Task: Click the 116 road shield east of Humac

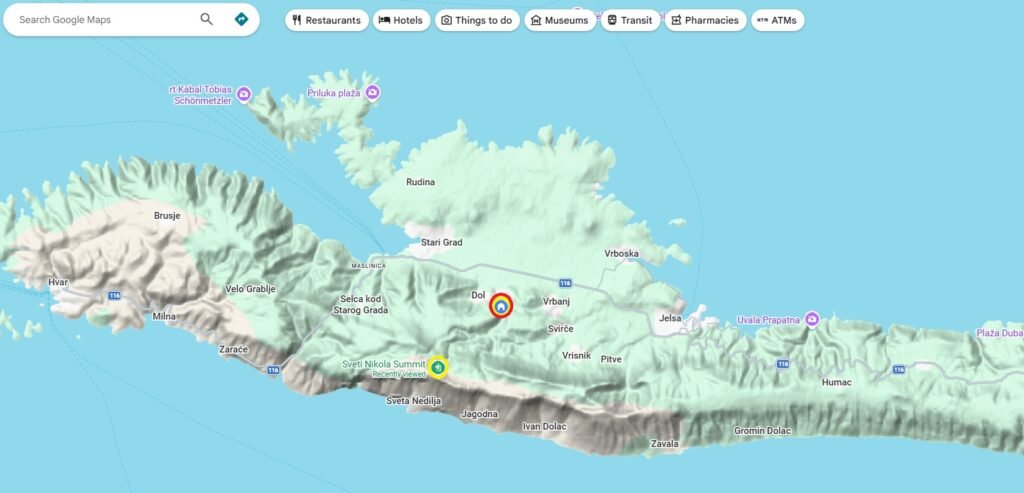Action: tap(899, 370)
